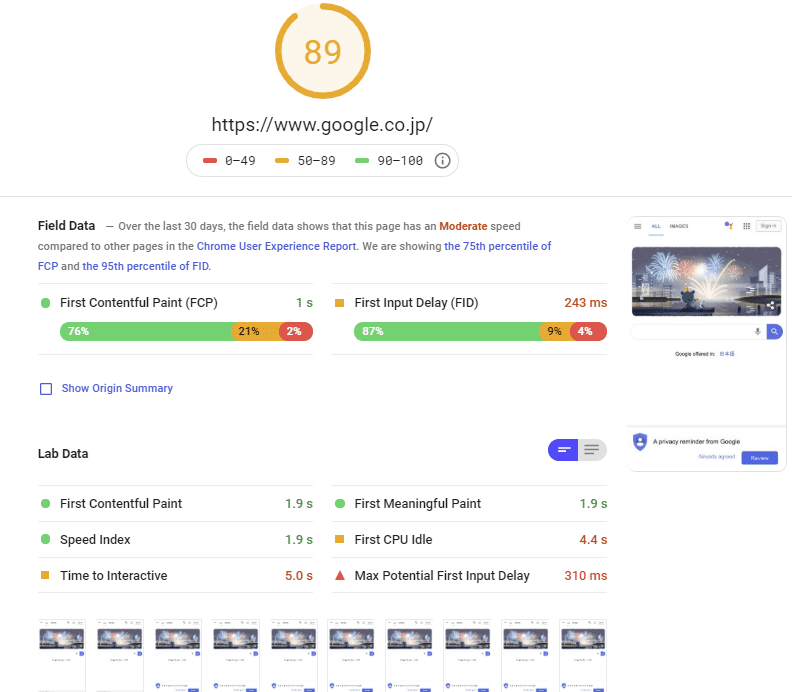Viewport: 792px width, 692px height.
Task: Expand the First Meaningful Paint metric row
Action: [470, 504]
